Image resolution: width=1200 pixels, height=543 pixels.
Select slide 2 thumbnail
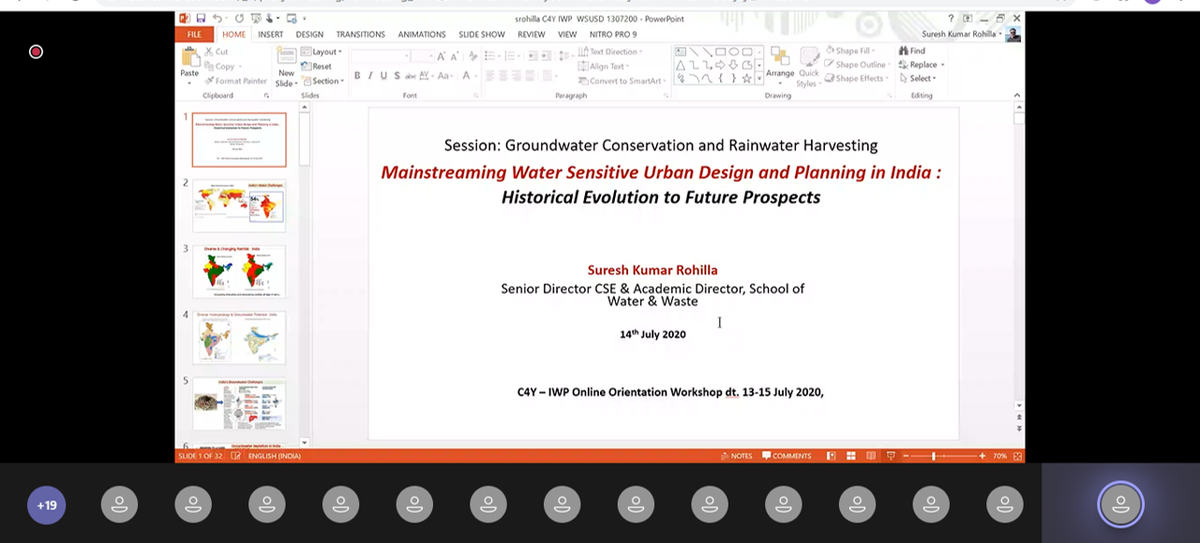[239, 205]
